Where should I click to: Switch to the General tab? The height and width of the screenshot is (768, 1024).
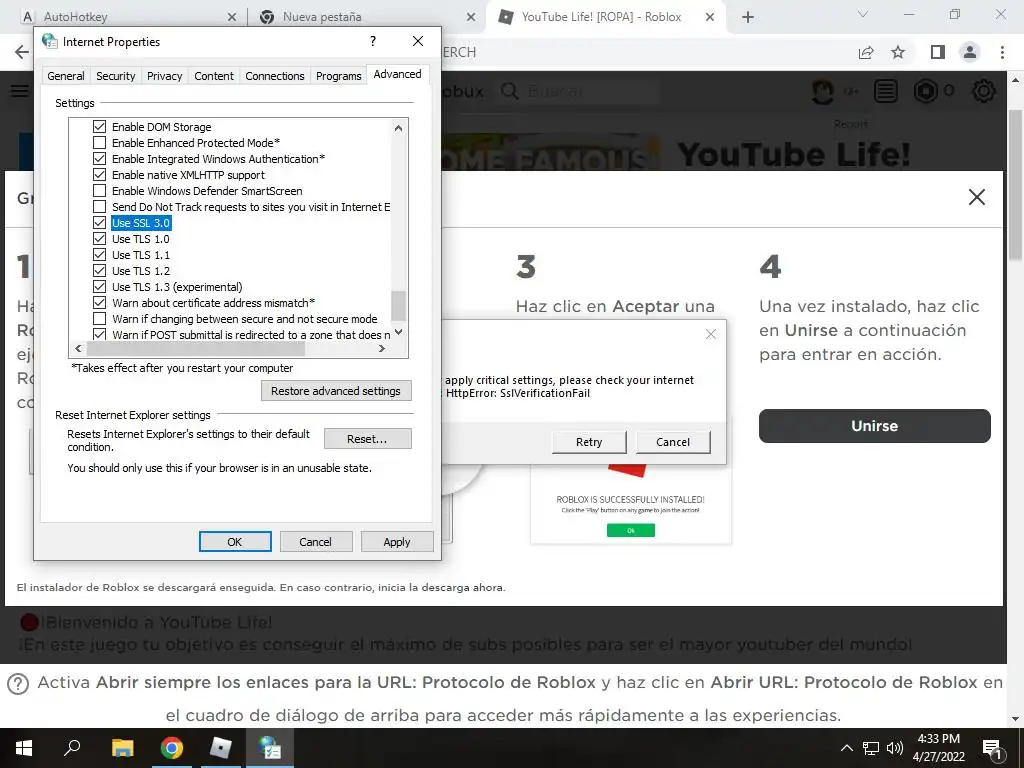pos(66,76)
